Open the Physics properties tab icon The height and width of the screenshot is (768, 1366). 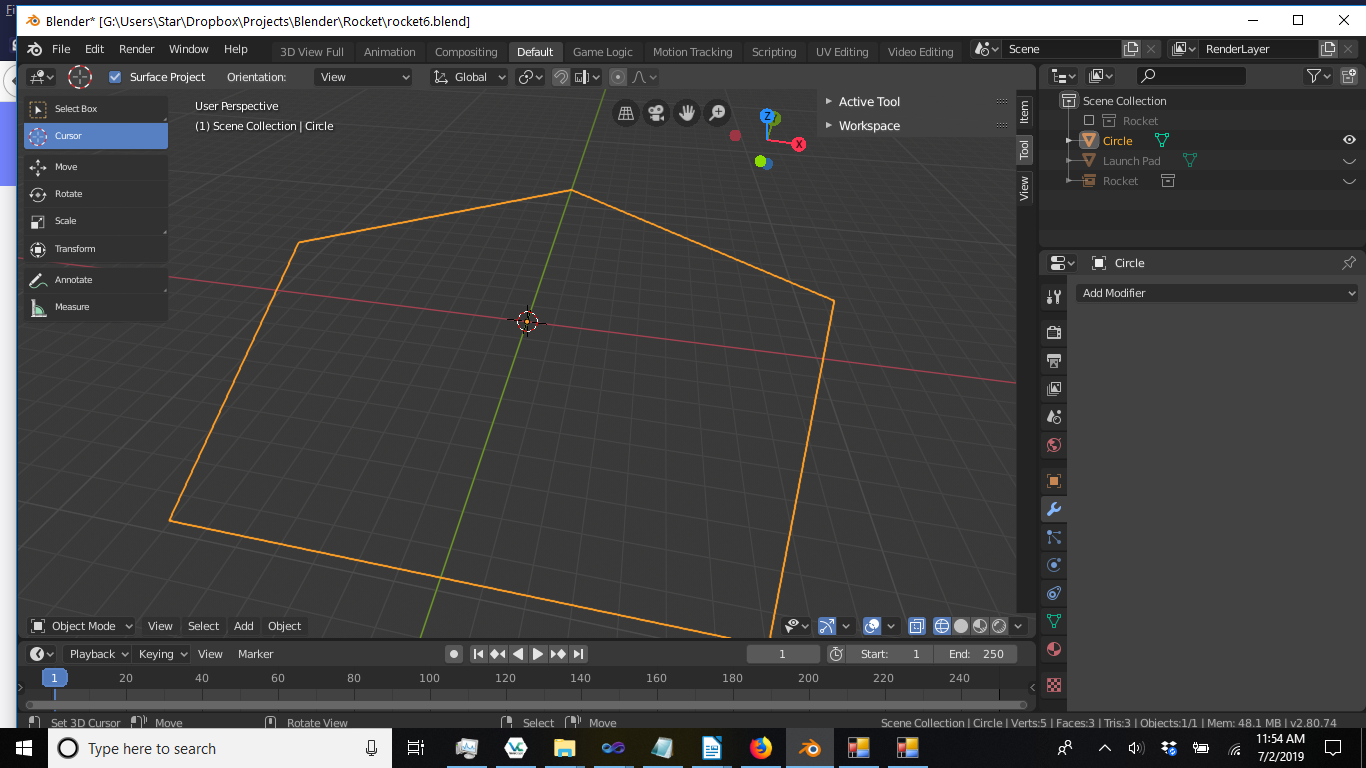pyautogui.click(x=1053, y=565)
